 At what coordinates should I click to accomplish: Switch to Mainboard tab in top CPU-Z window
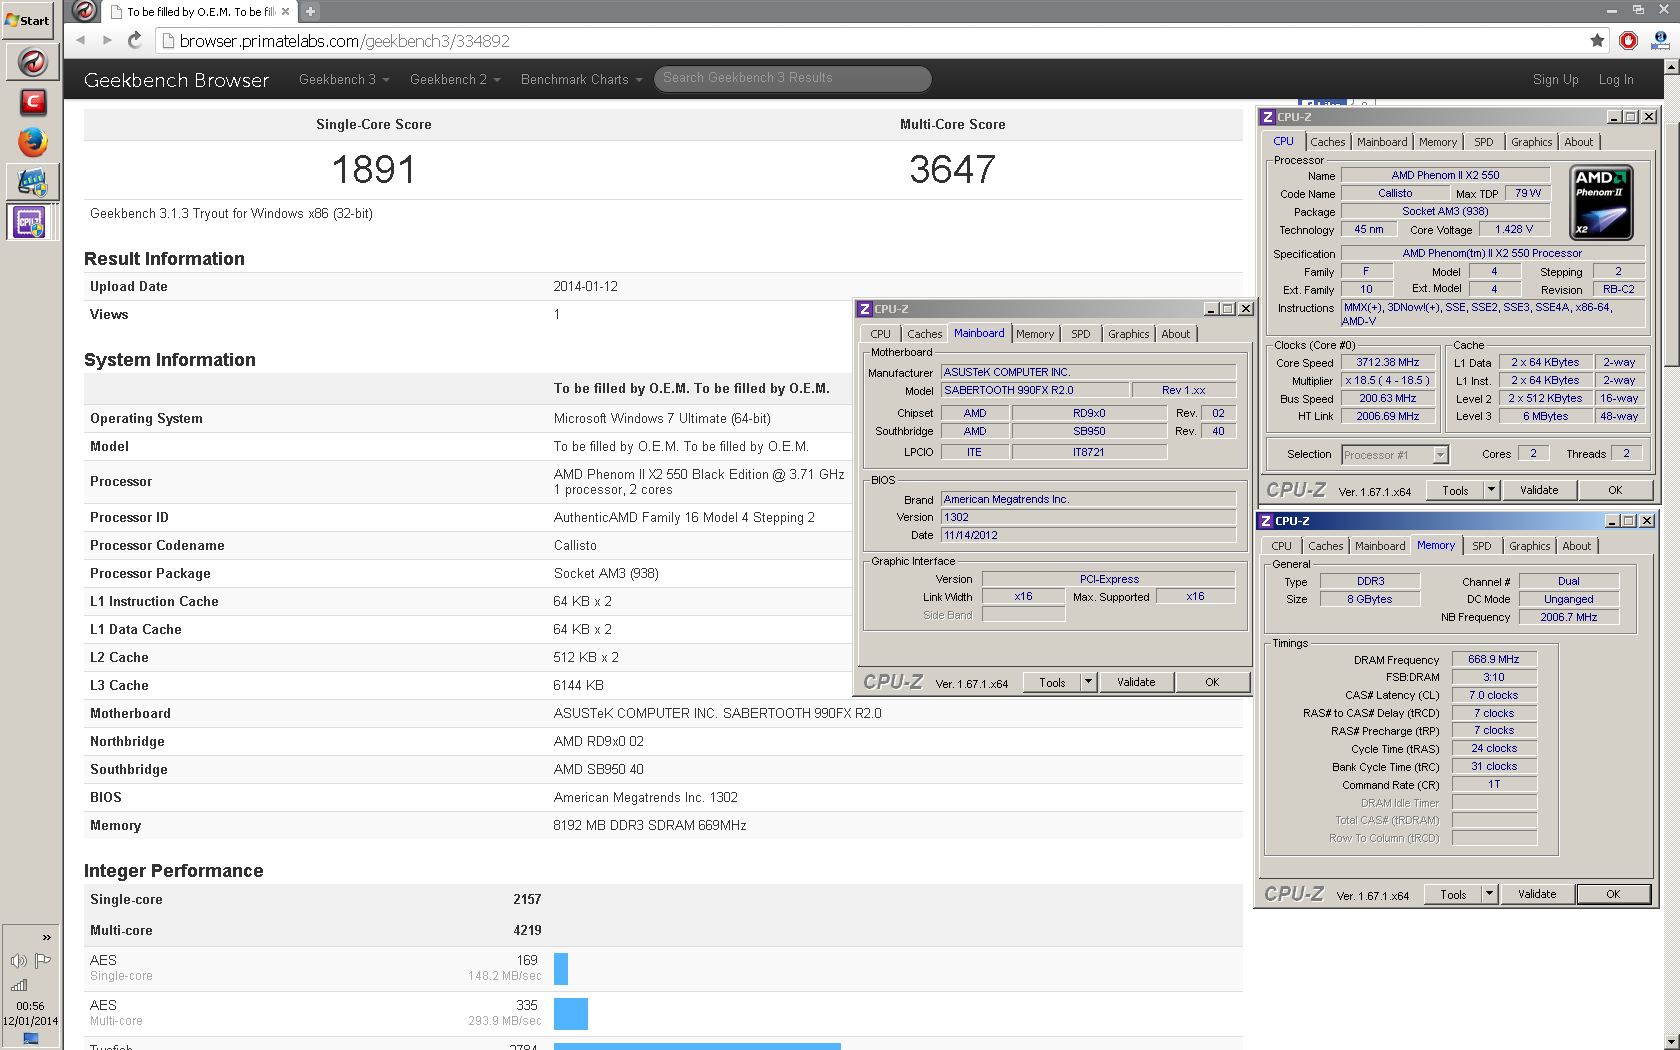(x=1382, y=142)
